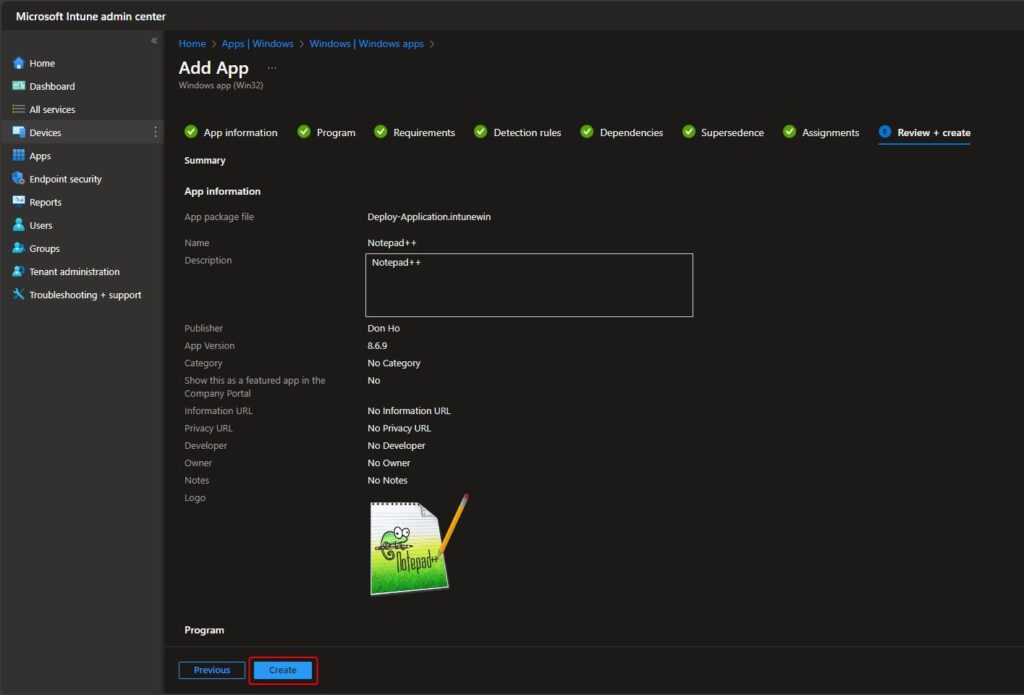The height and width of the screenshot is (695, 1024).
Task: Open Troubleshooting + support in sidebar
Action: (x=85, y=295)
